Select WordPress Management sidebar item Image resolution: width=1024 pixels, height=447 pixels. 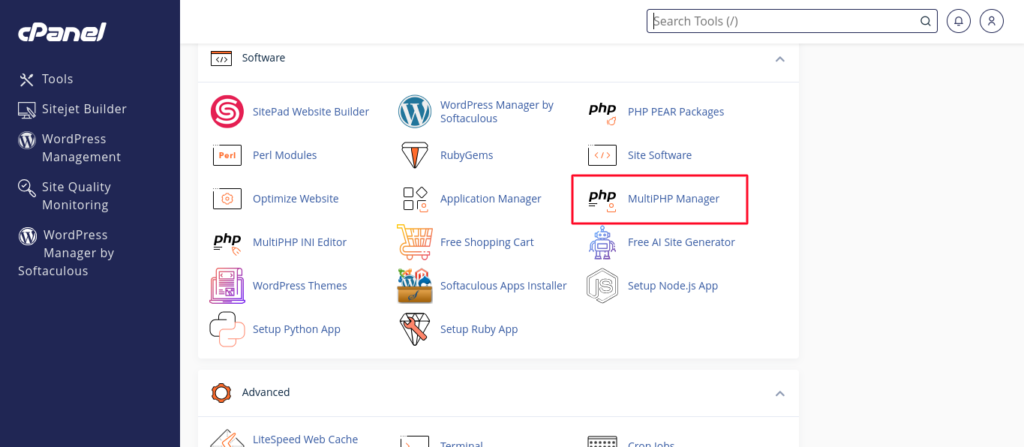(x=70, y=148)
